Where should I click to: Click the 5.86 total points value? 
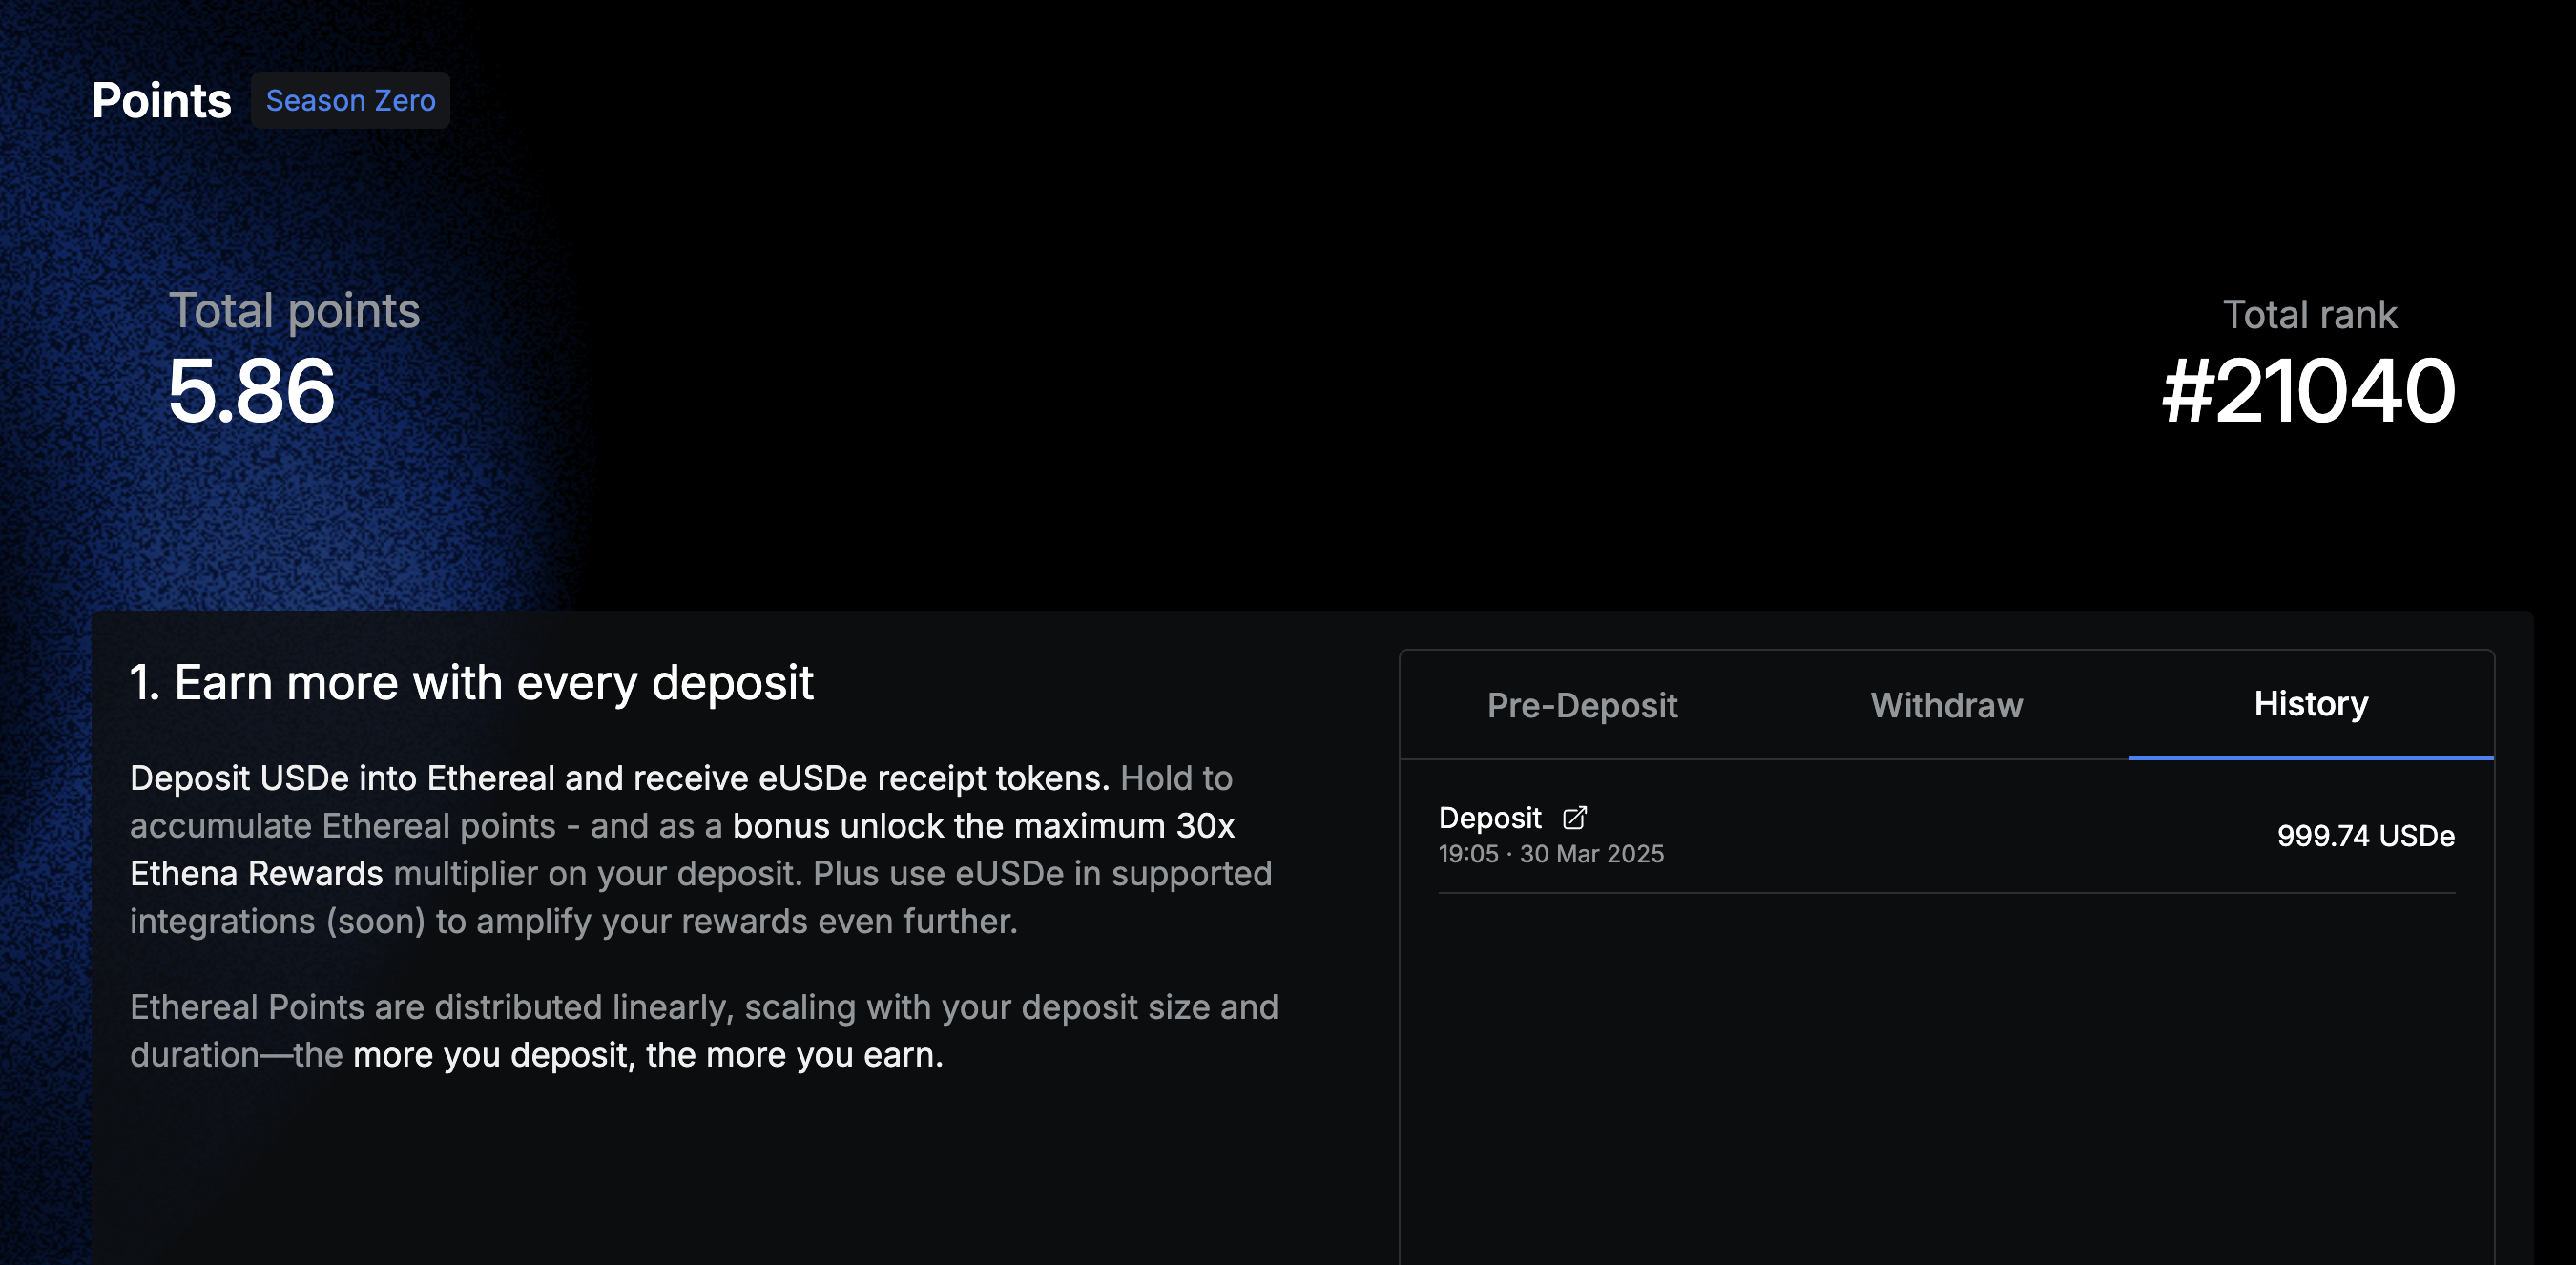pyautogui.click(x=251, y=392)
